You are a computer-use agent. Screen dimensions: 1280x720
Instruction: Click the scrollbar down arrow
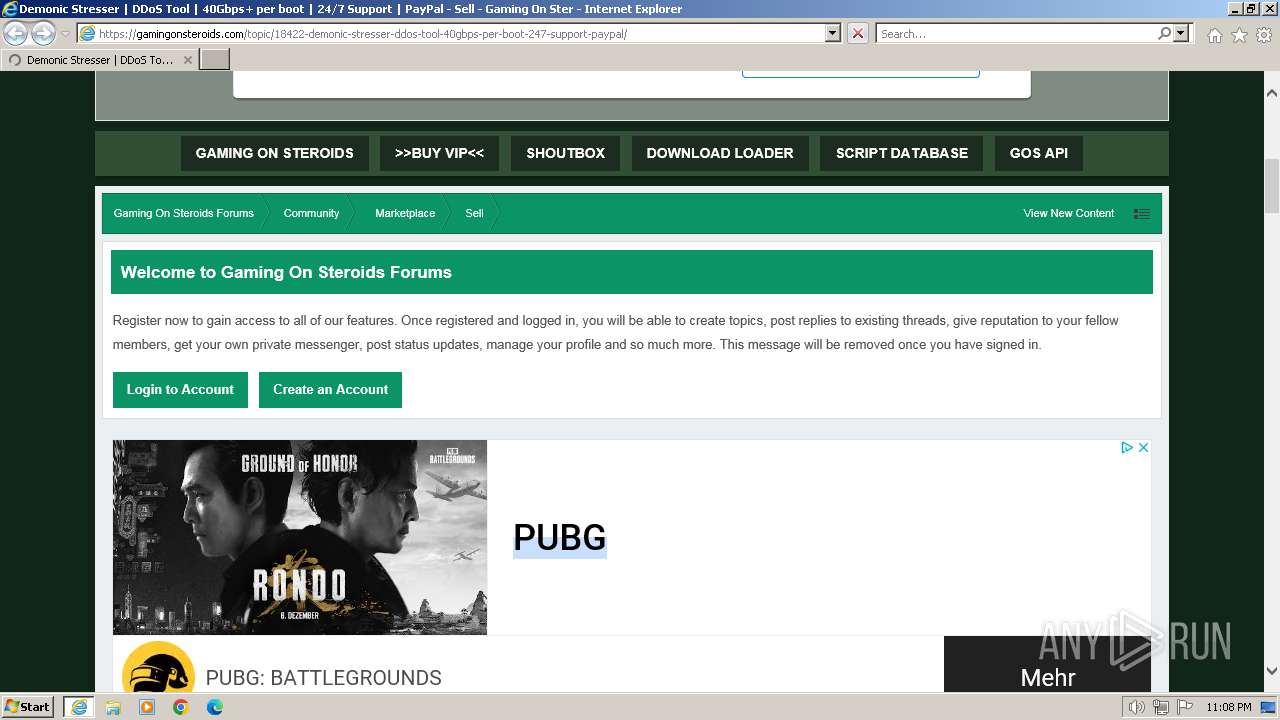[1272, 672]
